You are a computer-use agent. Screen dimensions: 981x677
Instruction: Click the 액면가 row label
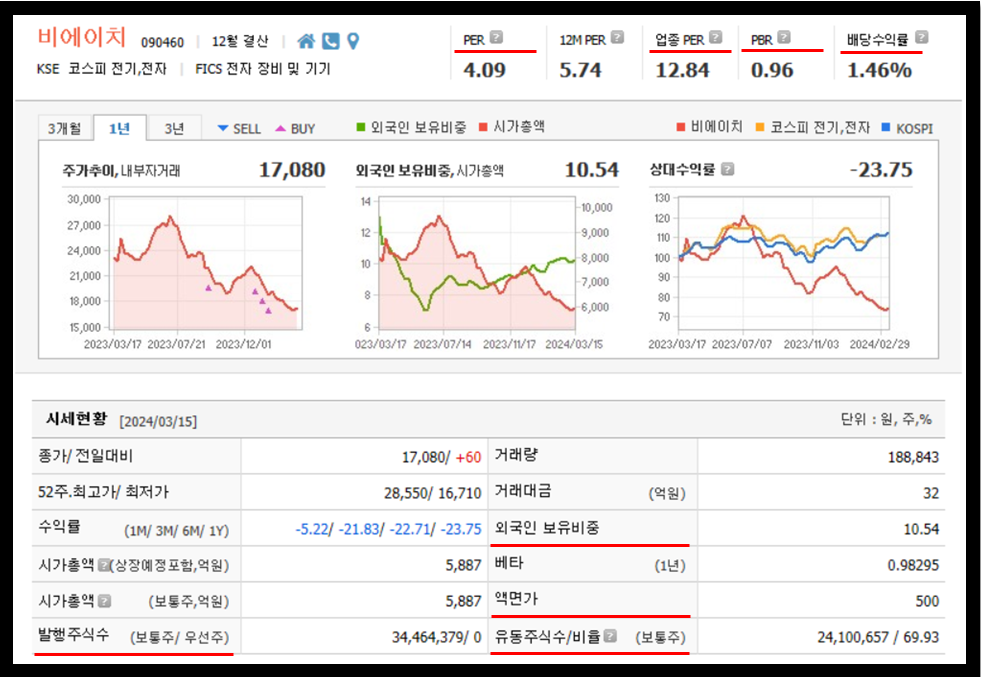tap(516, 599)
